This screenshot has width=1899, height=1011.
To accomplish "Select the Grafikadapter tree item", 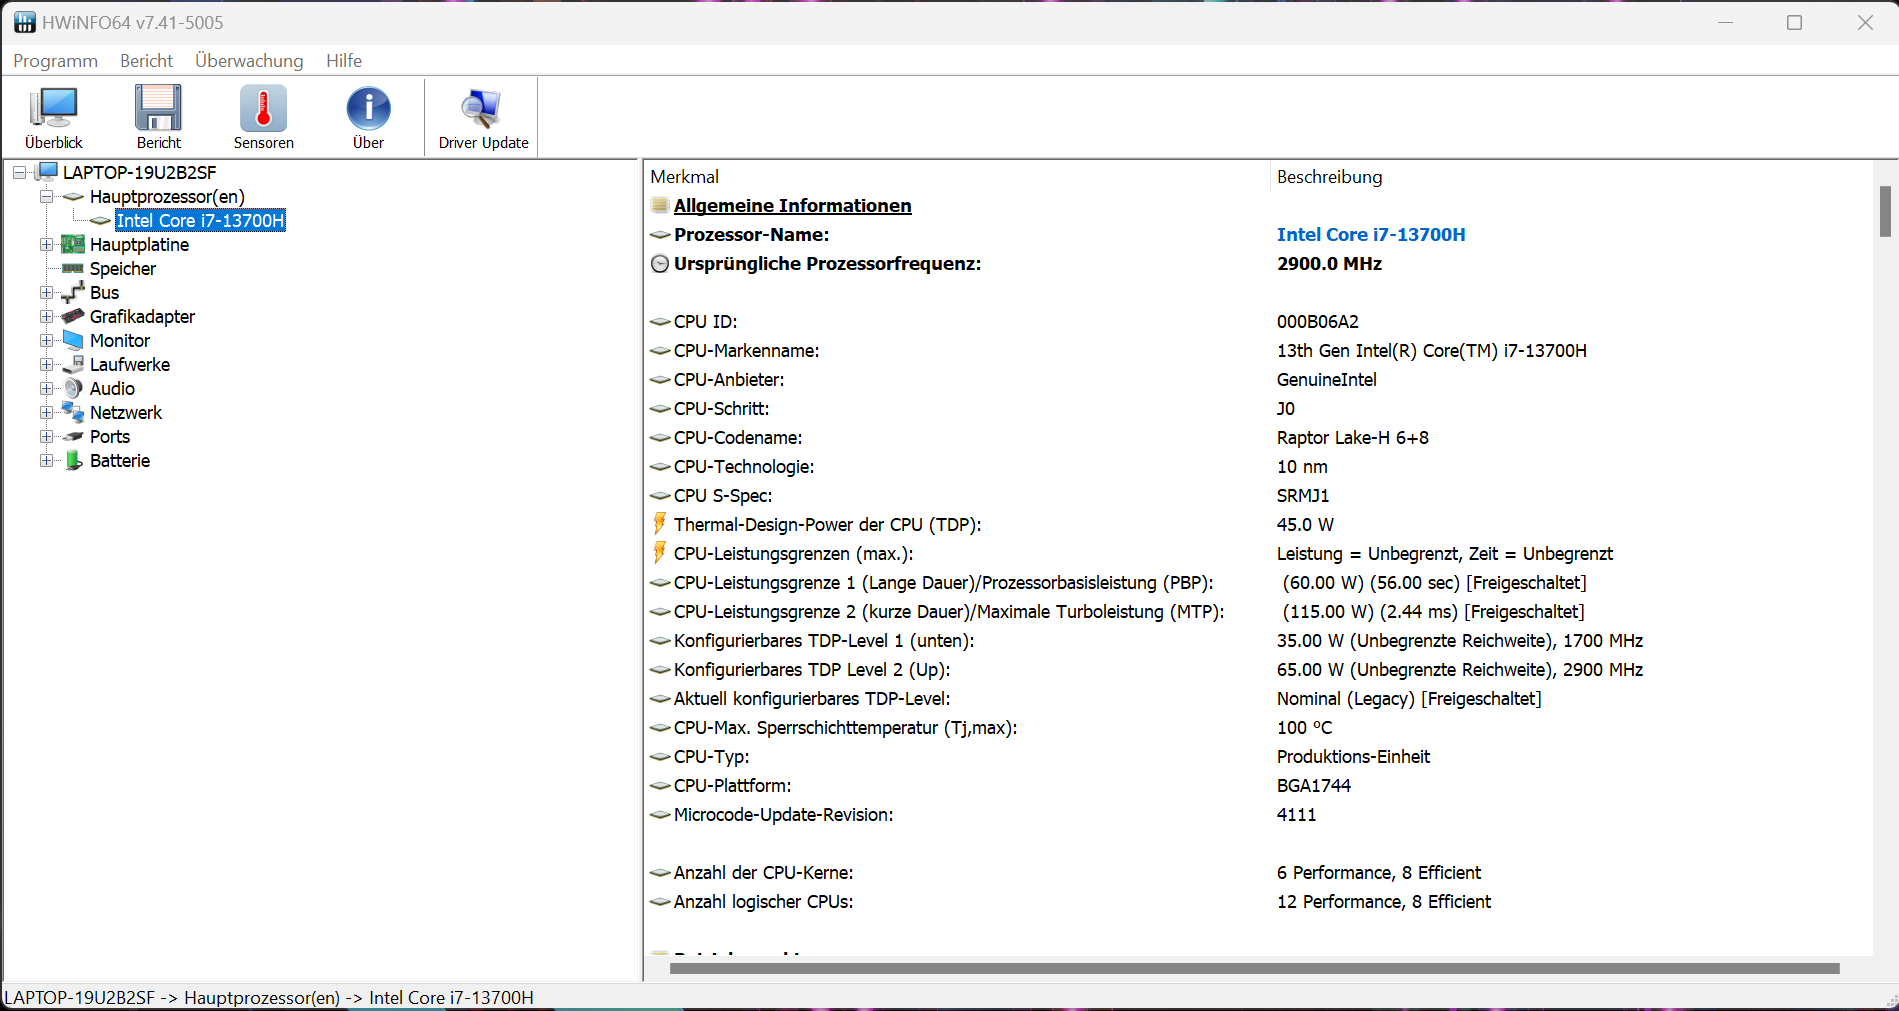I will click(x=142, y=316).
